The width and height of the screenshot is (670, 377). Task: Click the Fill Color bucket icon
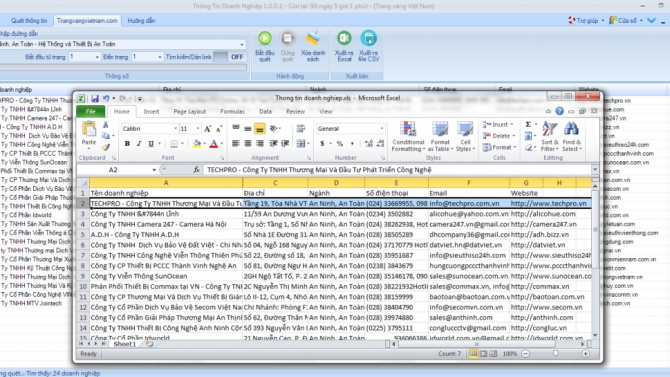(x=197, y=144)
